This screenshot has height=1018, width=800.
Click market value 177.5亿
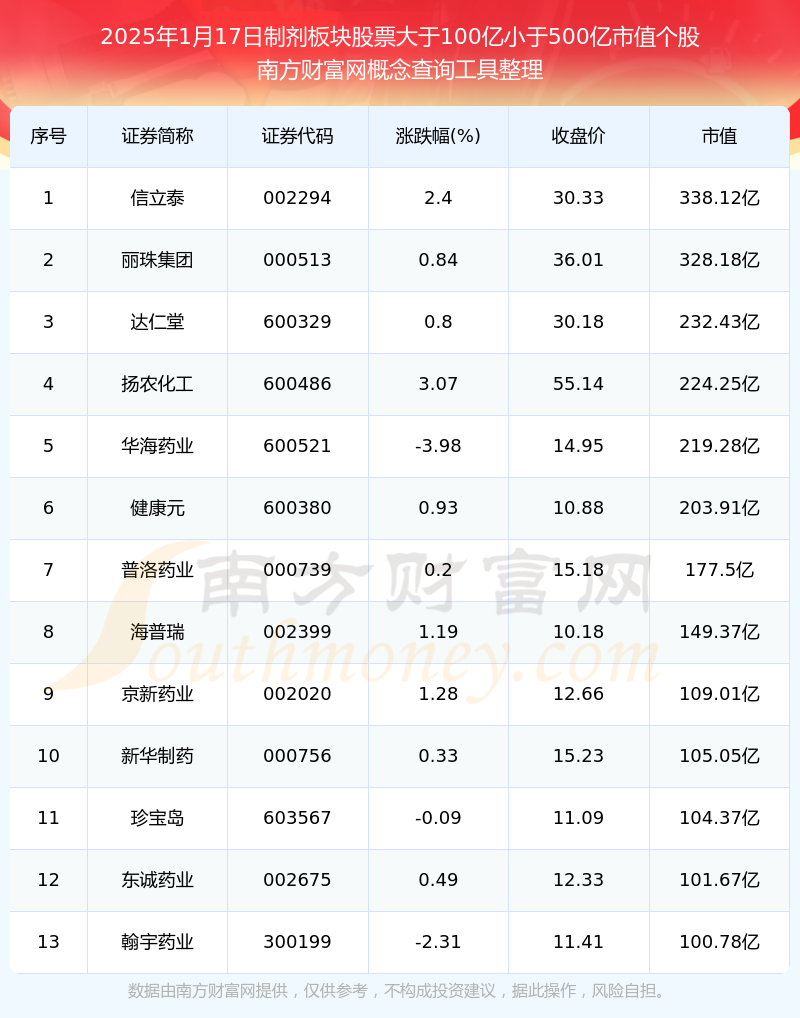coord(719,570)
